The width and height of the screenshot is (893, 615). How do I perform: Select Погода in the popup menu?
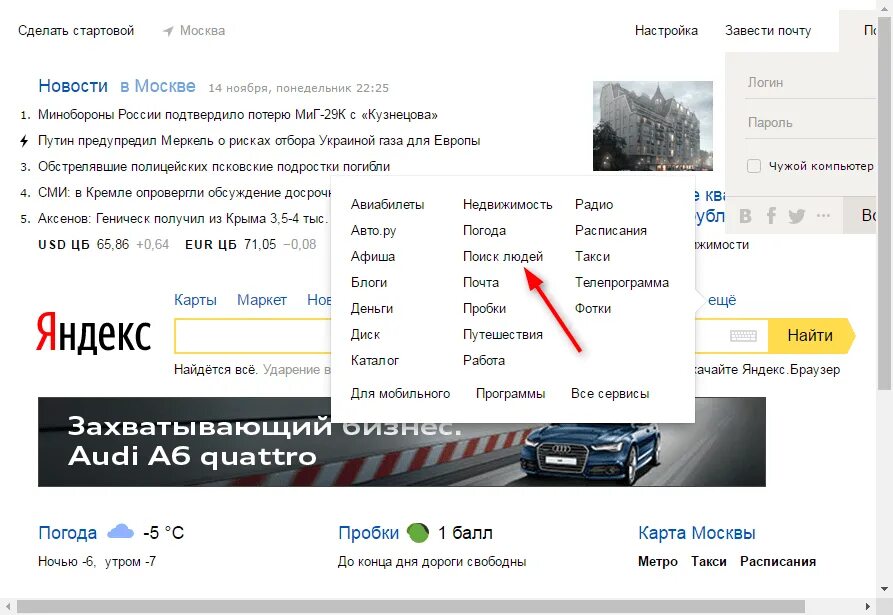coord(484,231)
